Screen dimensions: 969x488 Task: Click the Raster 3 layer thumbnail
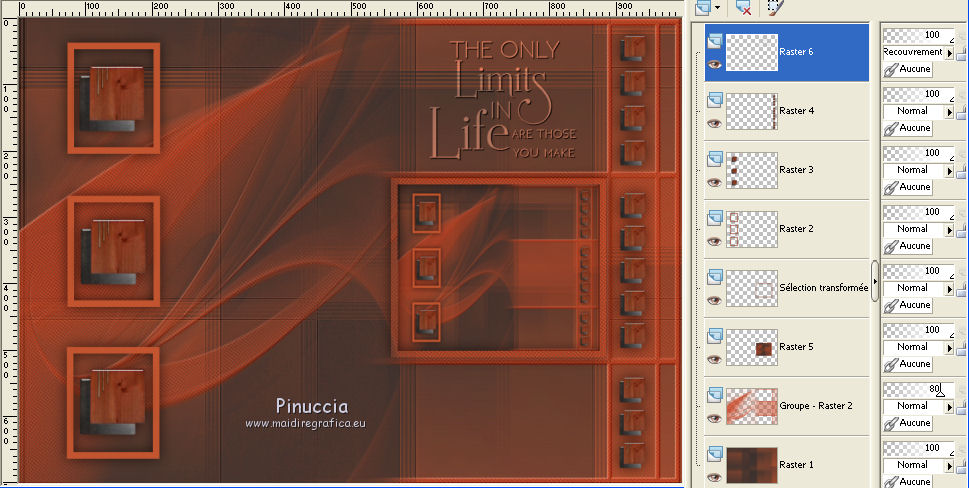[x=751, y=170]
